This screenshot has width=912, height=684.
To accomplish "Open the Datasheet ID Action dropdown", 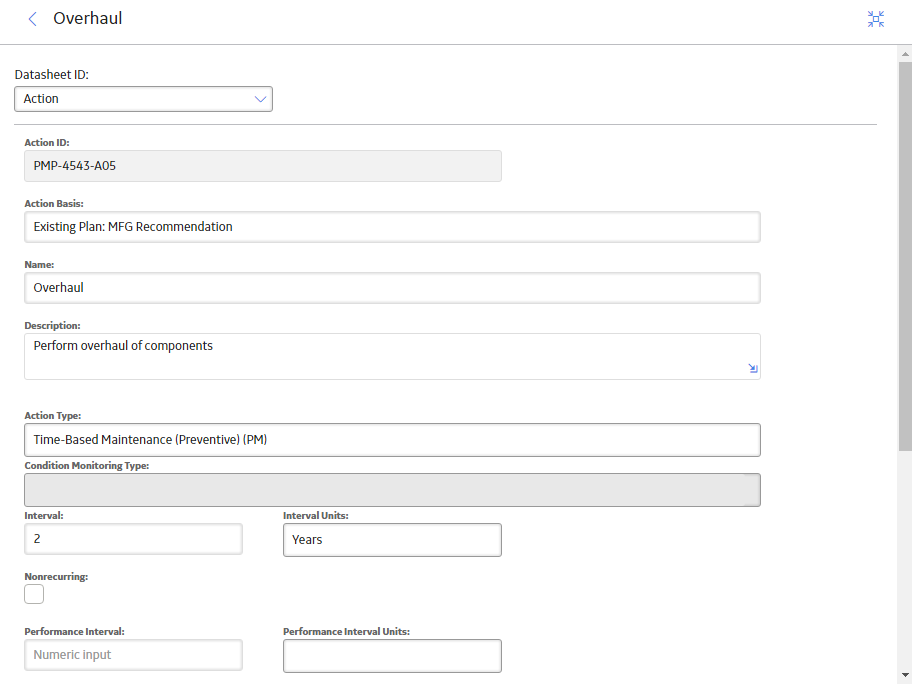I will (143, 99).
